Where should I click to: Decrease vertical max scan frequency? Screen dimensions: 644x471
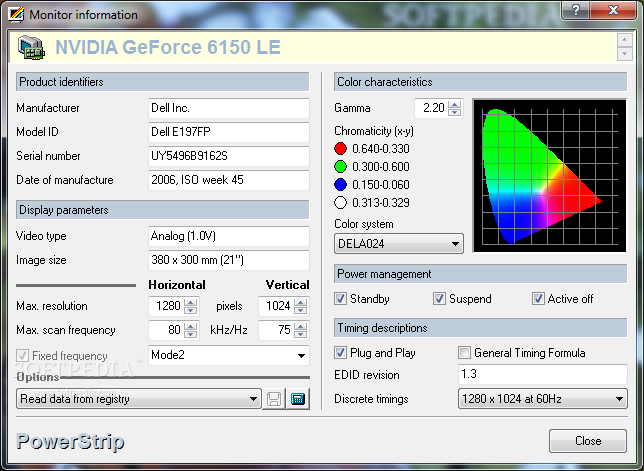point(301,334)
